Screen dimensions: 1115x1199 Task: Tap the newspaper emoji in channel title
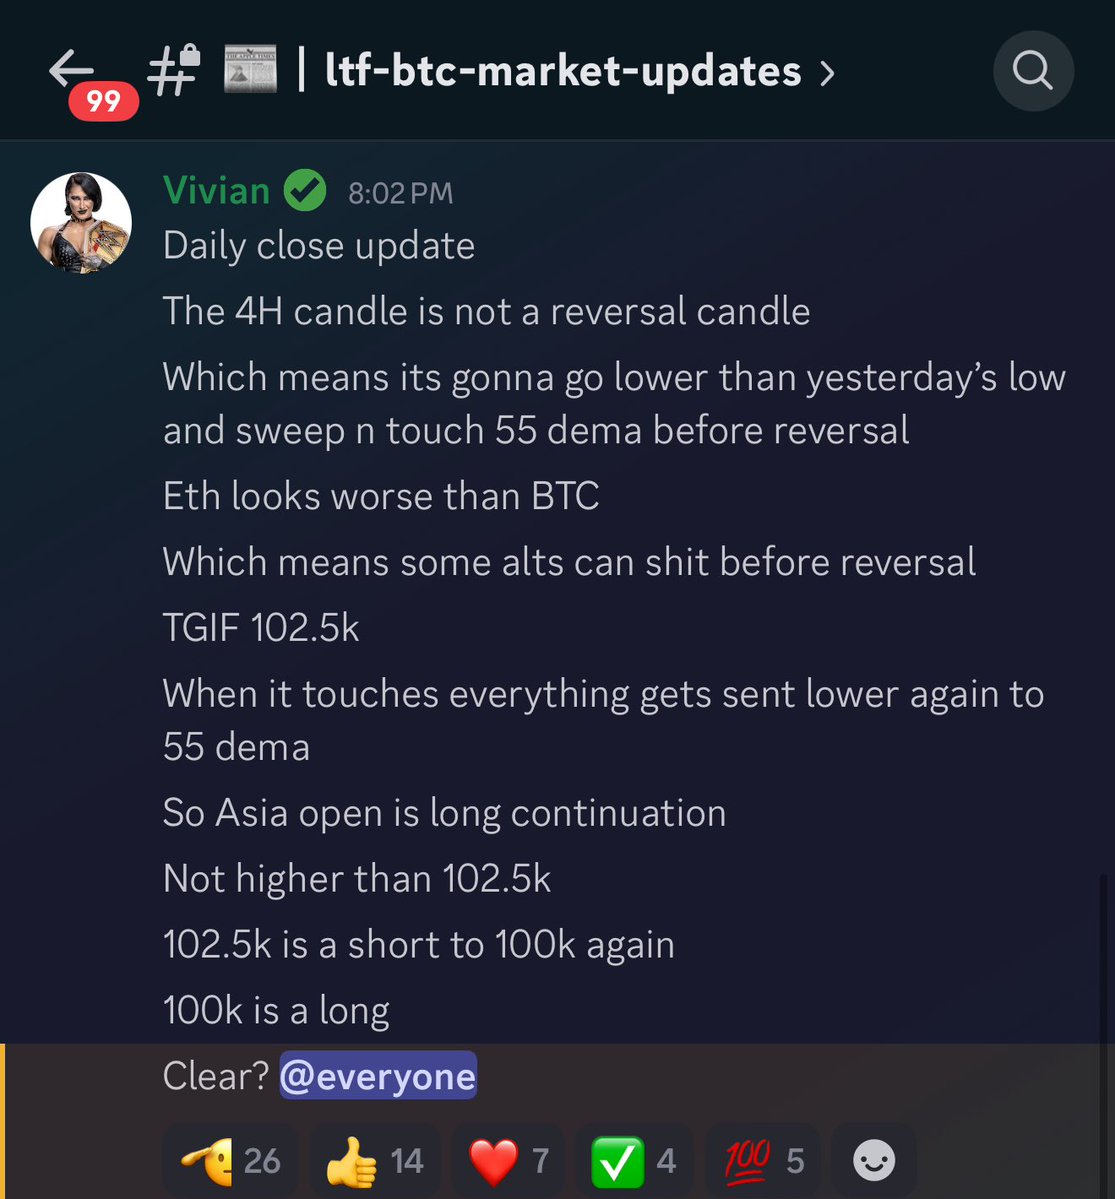[x=250, y=70]
